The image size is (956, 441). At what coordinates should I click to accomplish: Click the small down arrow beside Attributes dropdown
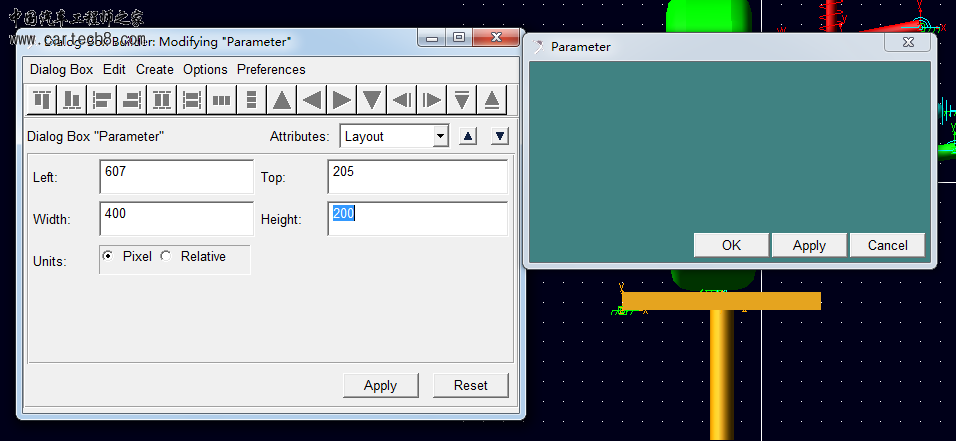[x=500, y=136]
